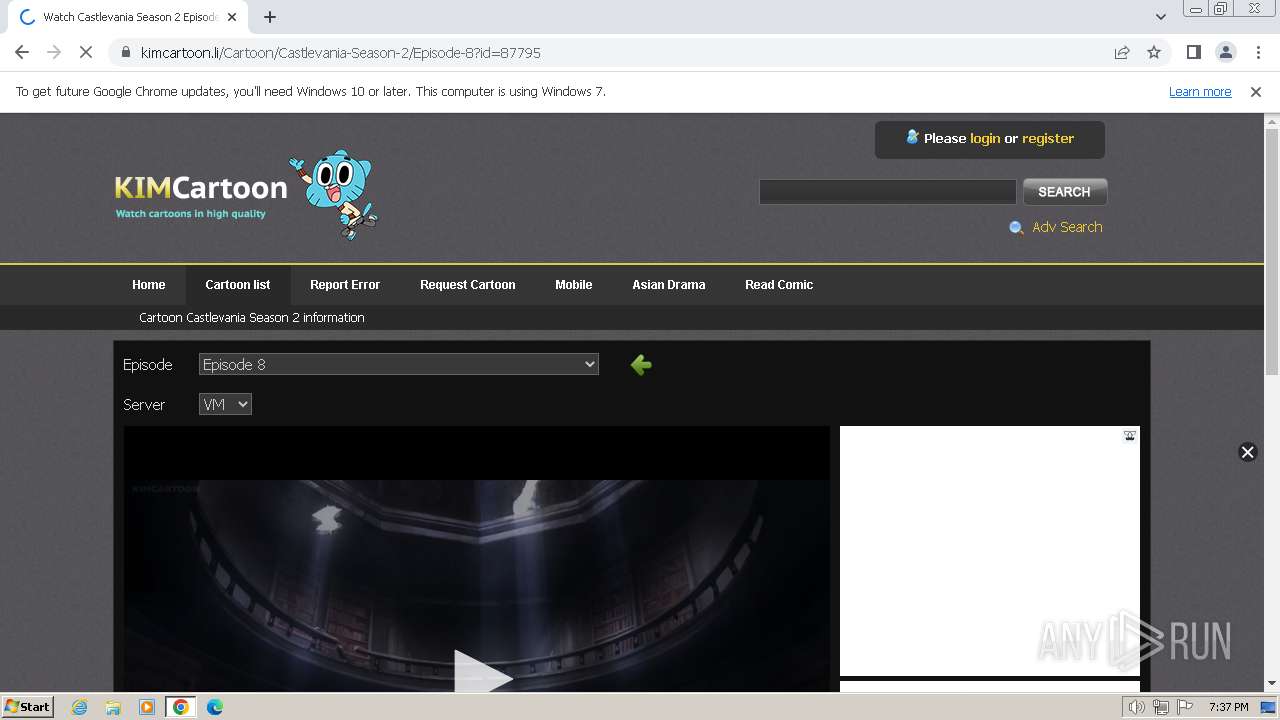The width and height of the screenshot is (1280, 720).
Task: Click the ad choices icon on banner
Action: pyautogui.click(x=1130, y=435)
